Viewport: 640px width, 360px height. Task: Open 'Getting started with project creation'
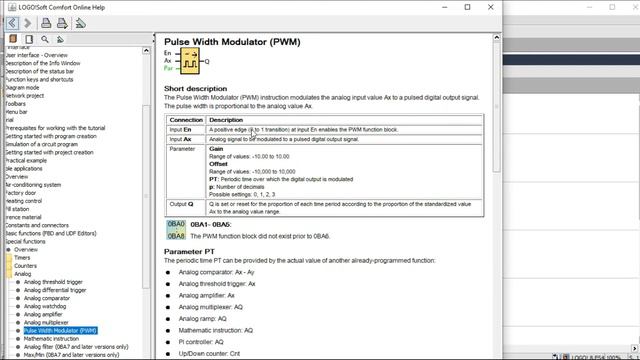coord(49,152)
